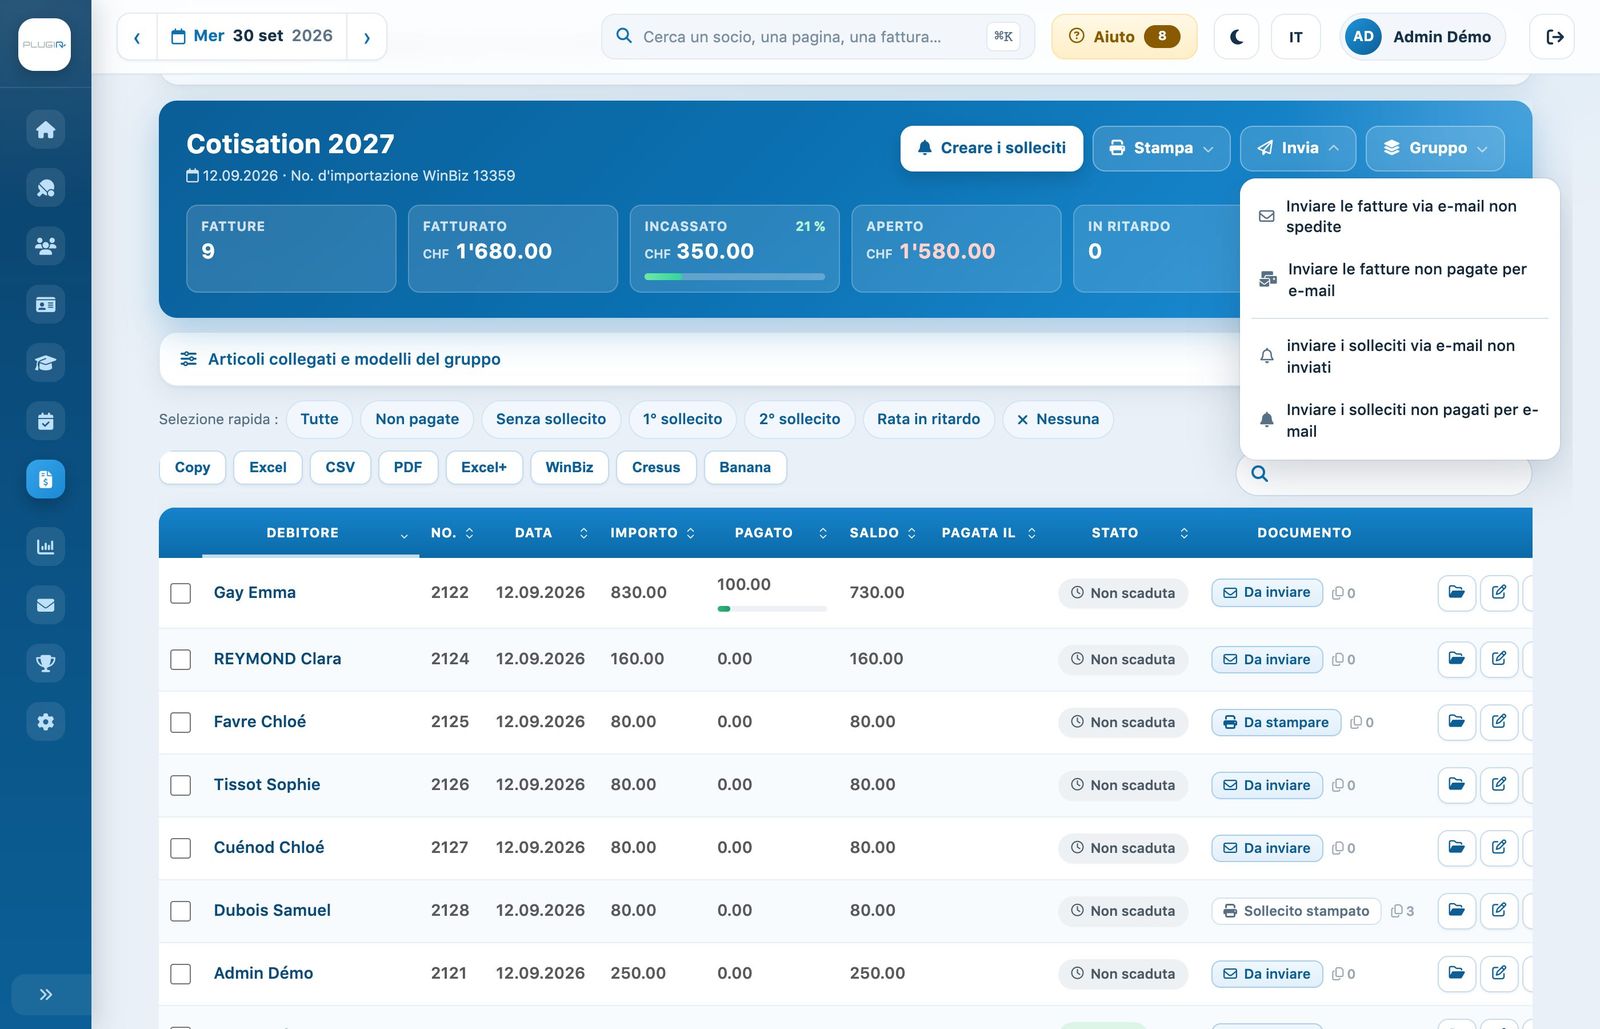Open the home dashboard from sidebar
Image resolution: width=1600 pixels, height=1029 pixels.
click(45, 130)
